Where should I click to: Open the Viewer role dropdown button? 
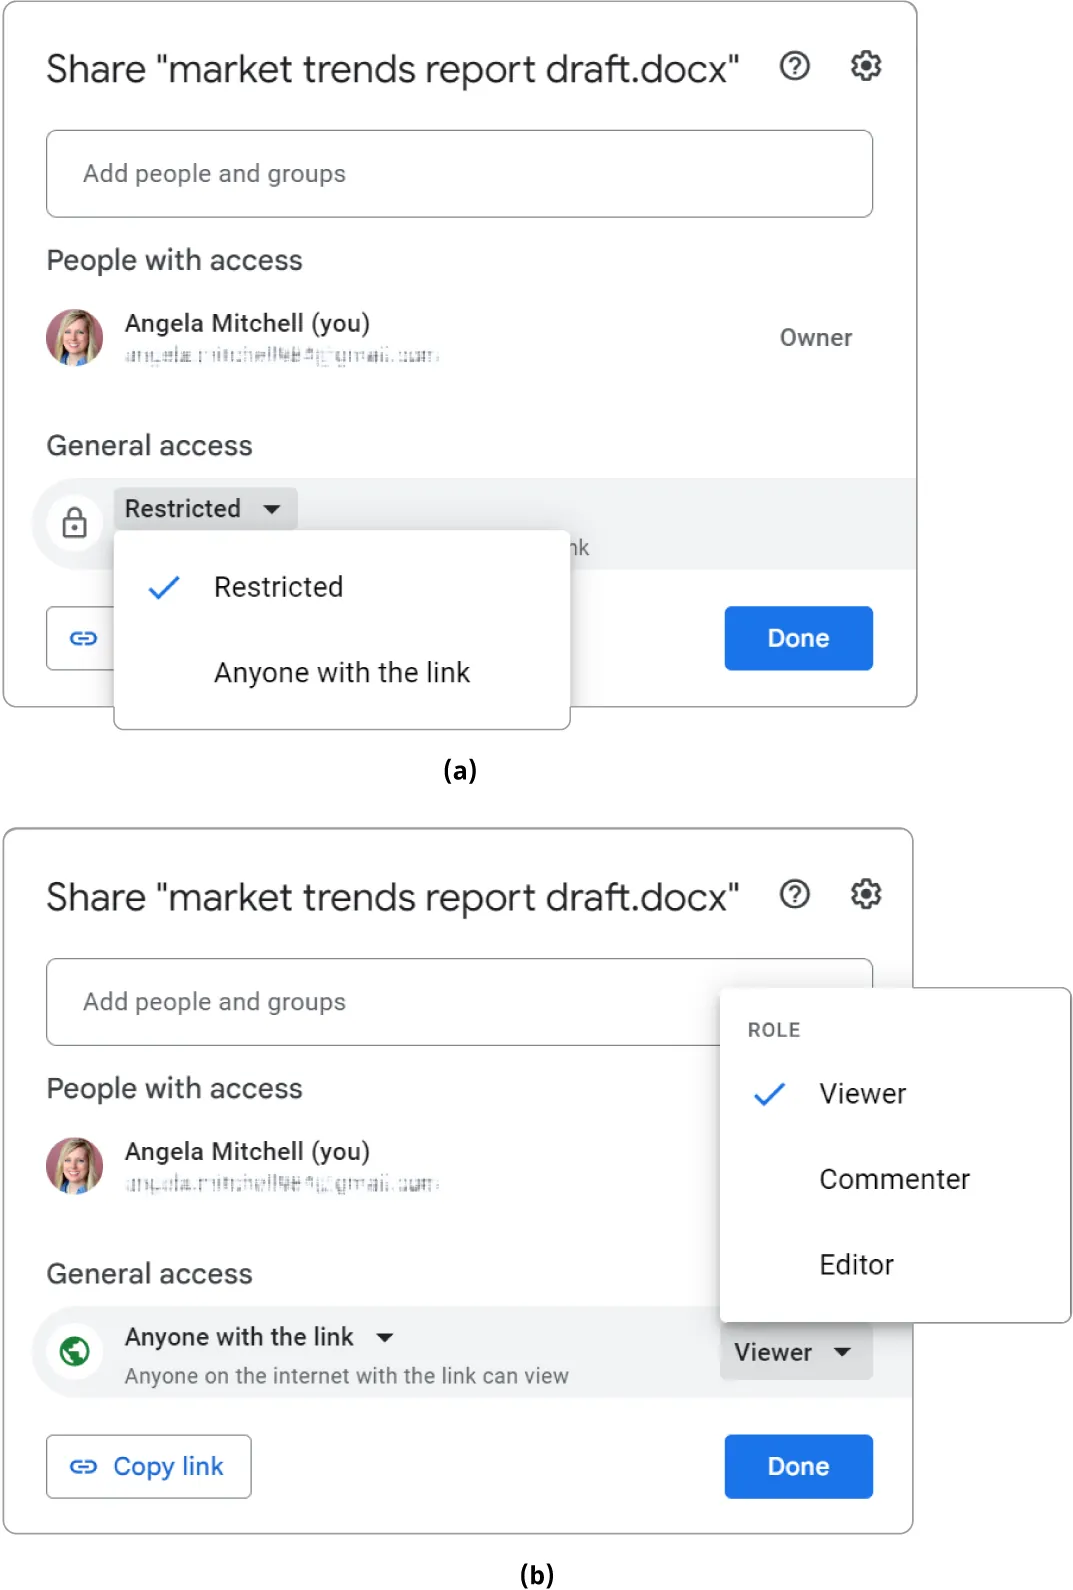pyautogui.click(x=795, y=1352)
